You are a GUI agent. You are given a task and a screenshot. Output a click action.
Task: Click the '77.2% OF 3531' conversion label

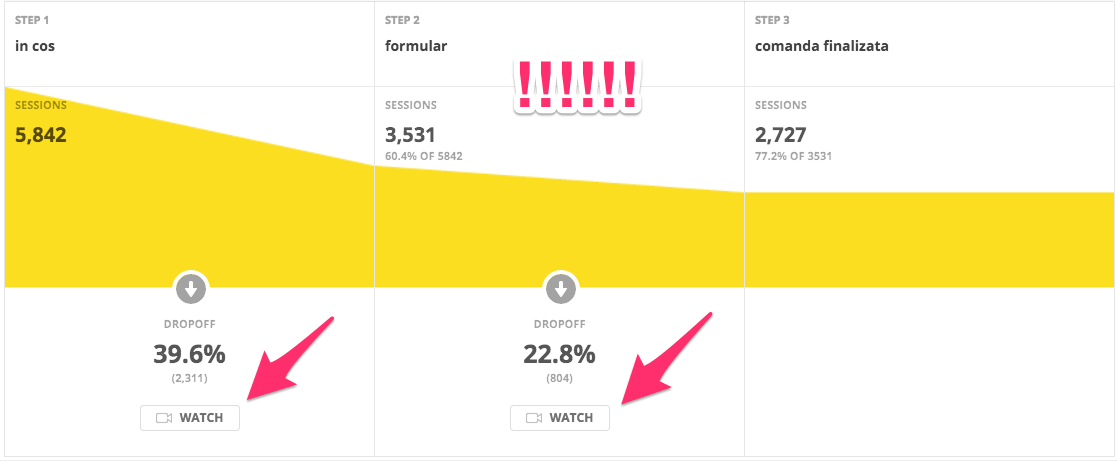(793, 156)
